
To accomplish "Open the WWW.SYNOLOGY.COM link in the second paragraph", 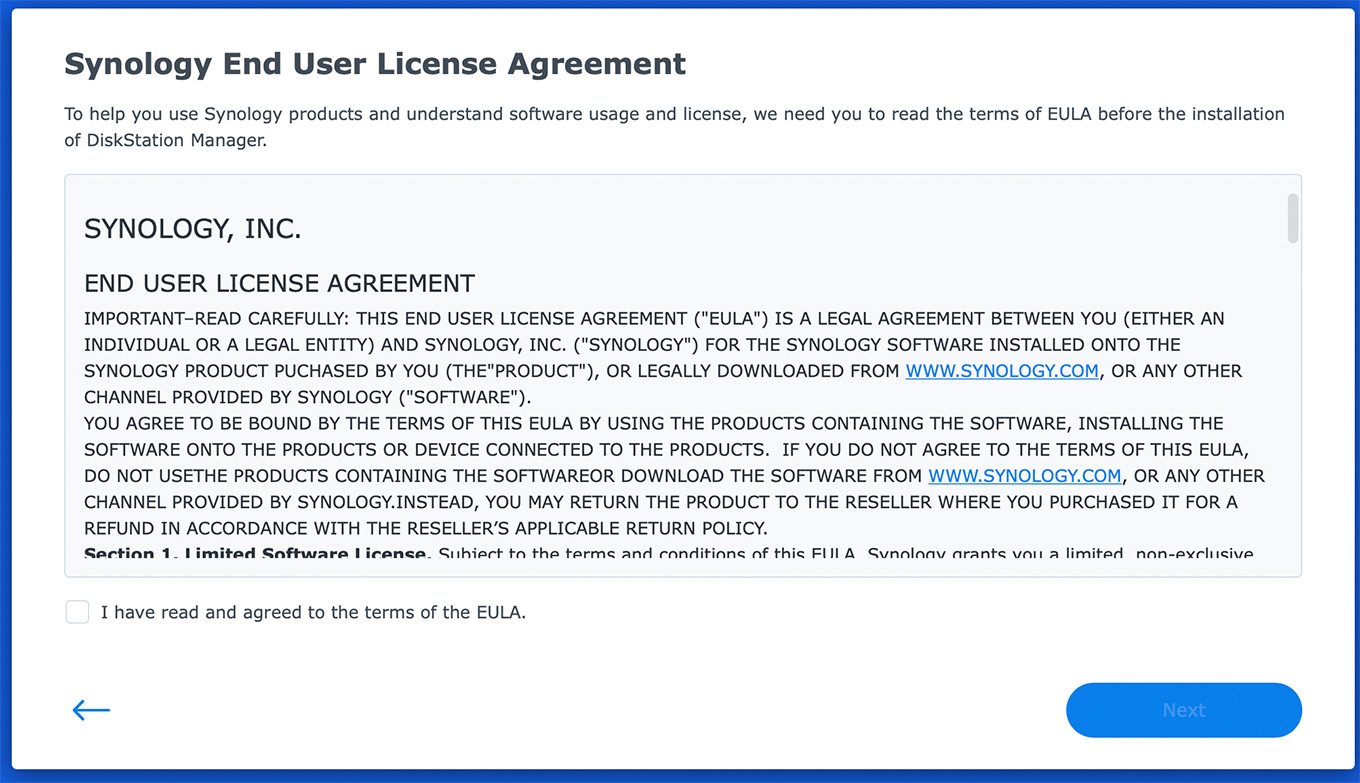I will 1025,475.
